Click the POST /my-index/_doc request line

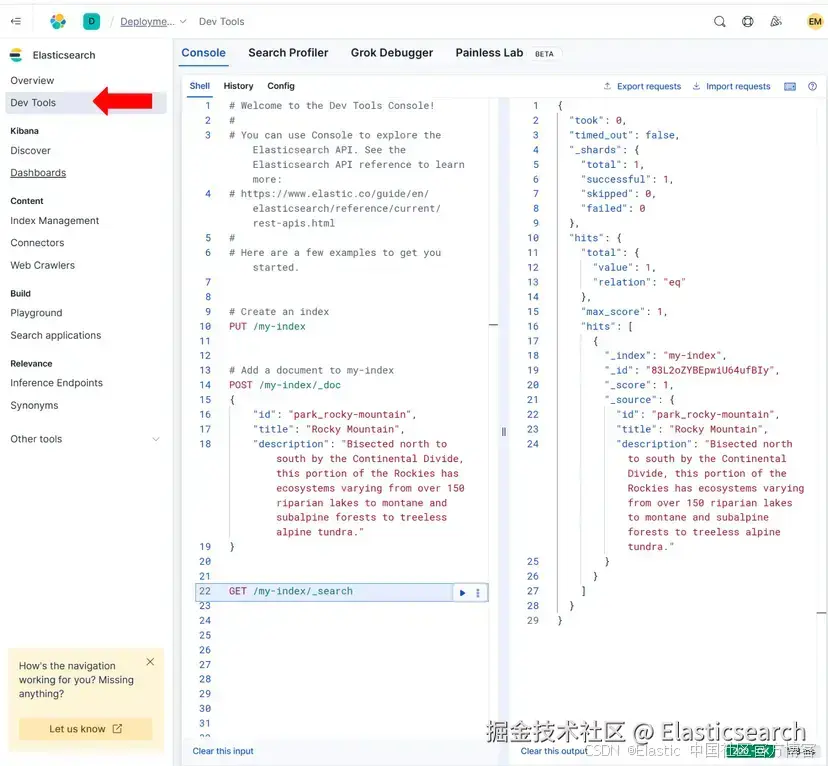[285, 385]
